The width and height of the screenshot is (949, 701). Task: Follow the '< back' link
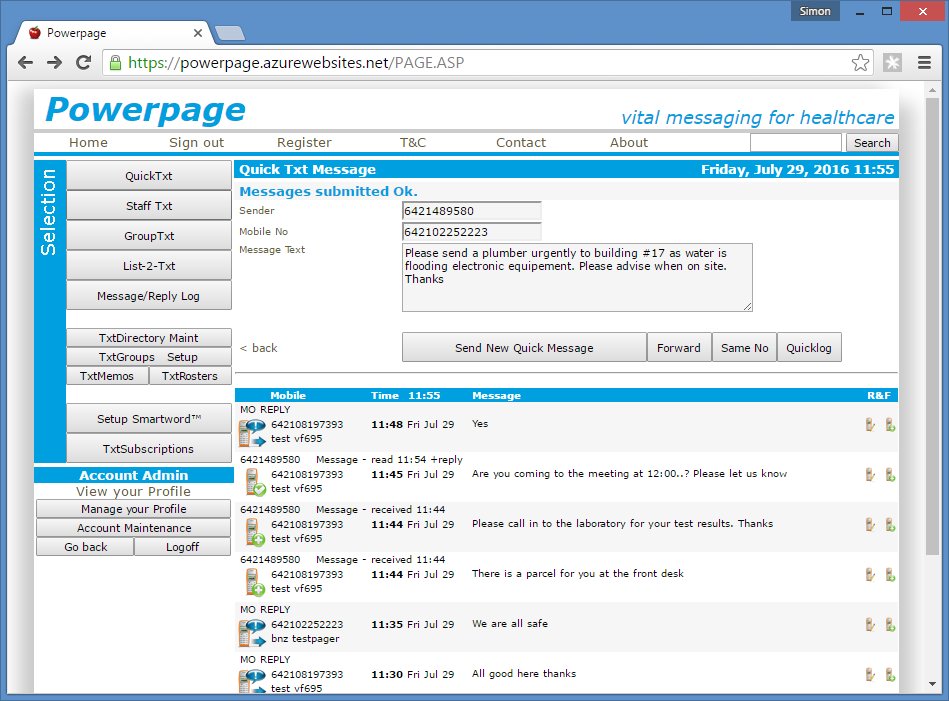(x=259, y=348)
